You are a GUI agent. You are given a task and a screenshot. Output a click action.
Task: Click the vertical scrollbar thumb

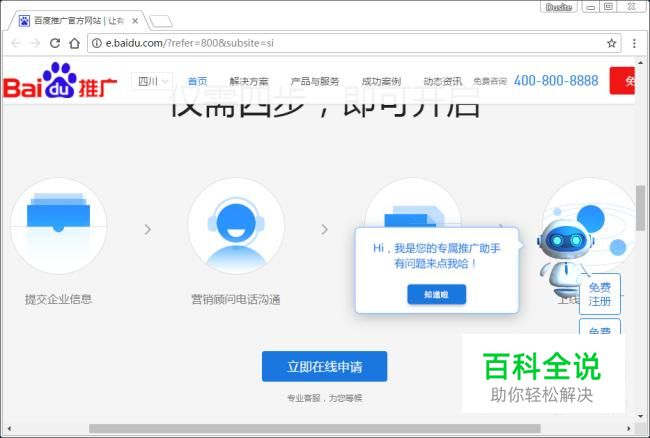click(640, 208)
